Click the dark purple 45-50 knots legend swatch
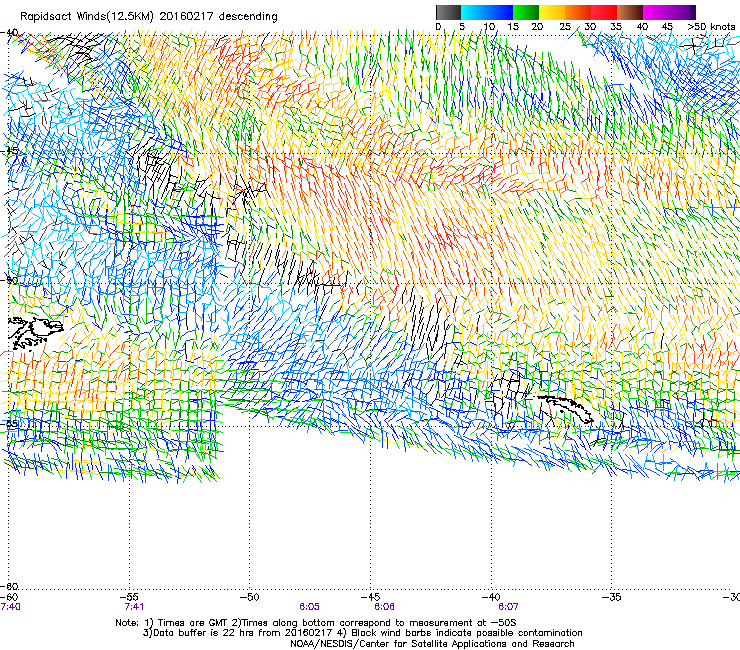The width and height of the screenshot is (740, 650). coord(682,12)
